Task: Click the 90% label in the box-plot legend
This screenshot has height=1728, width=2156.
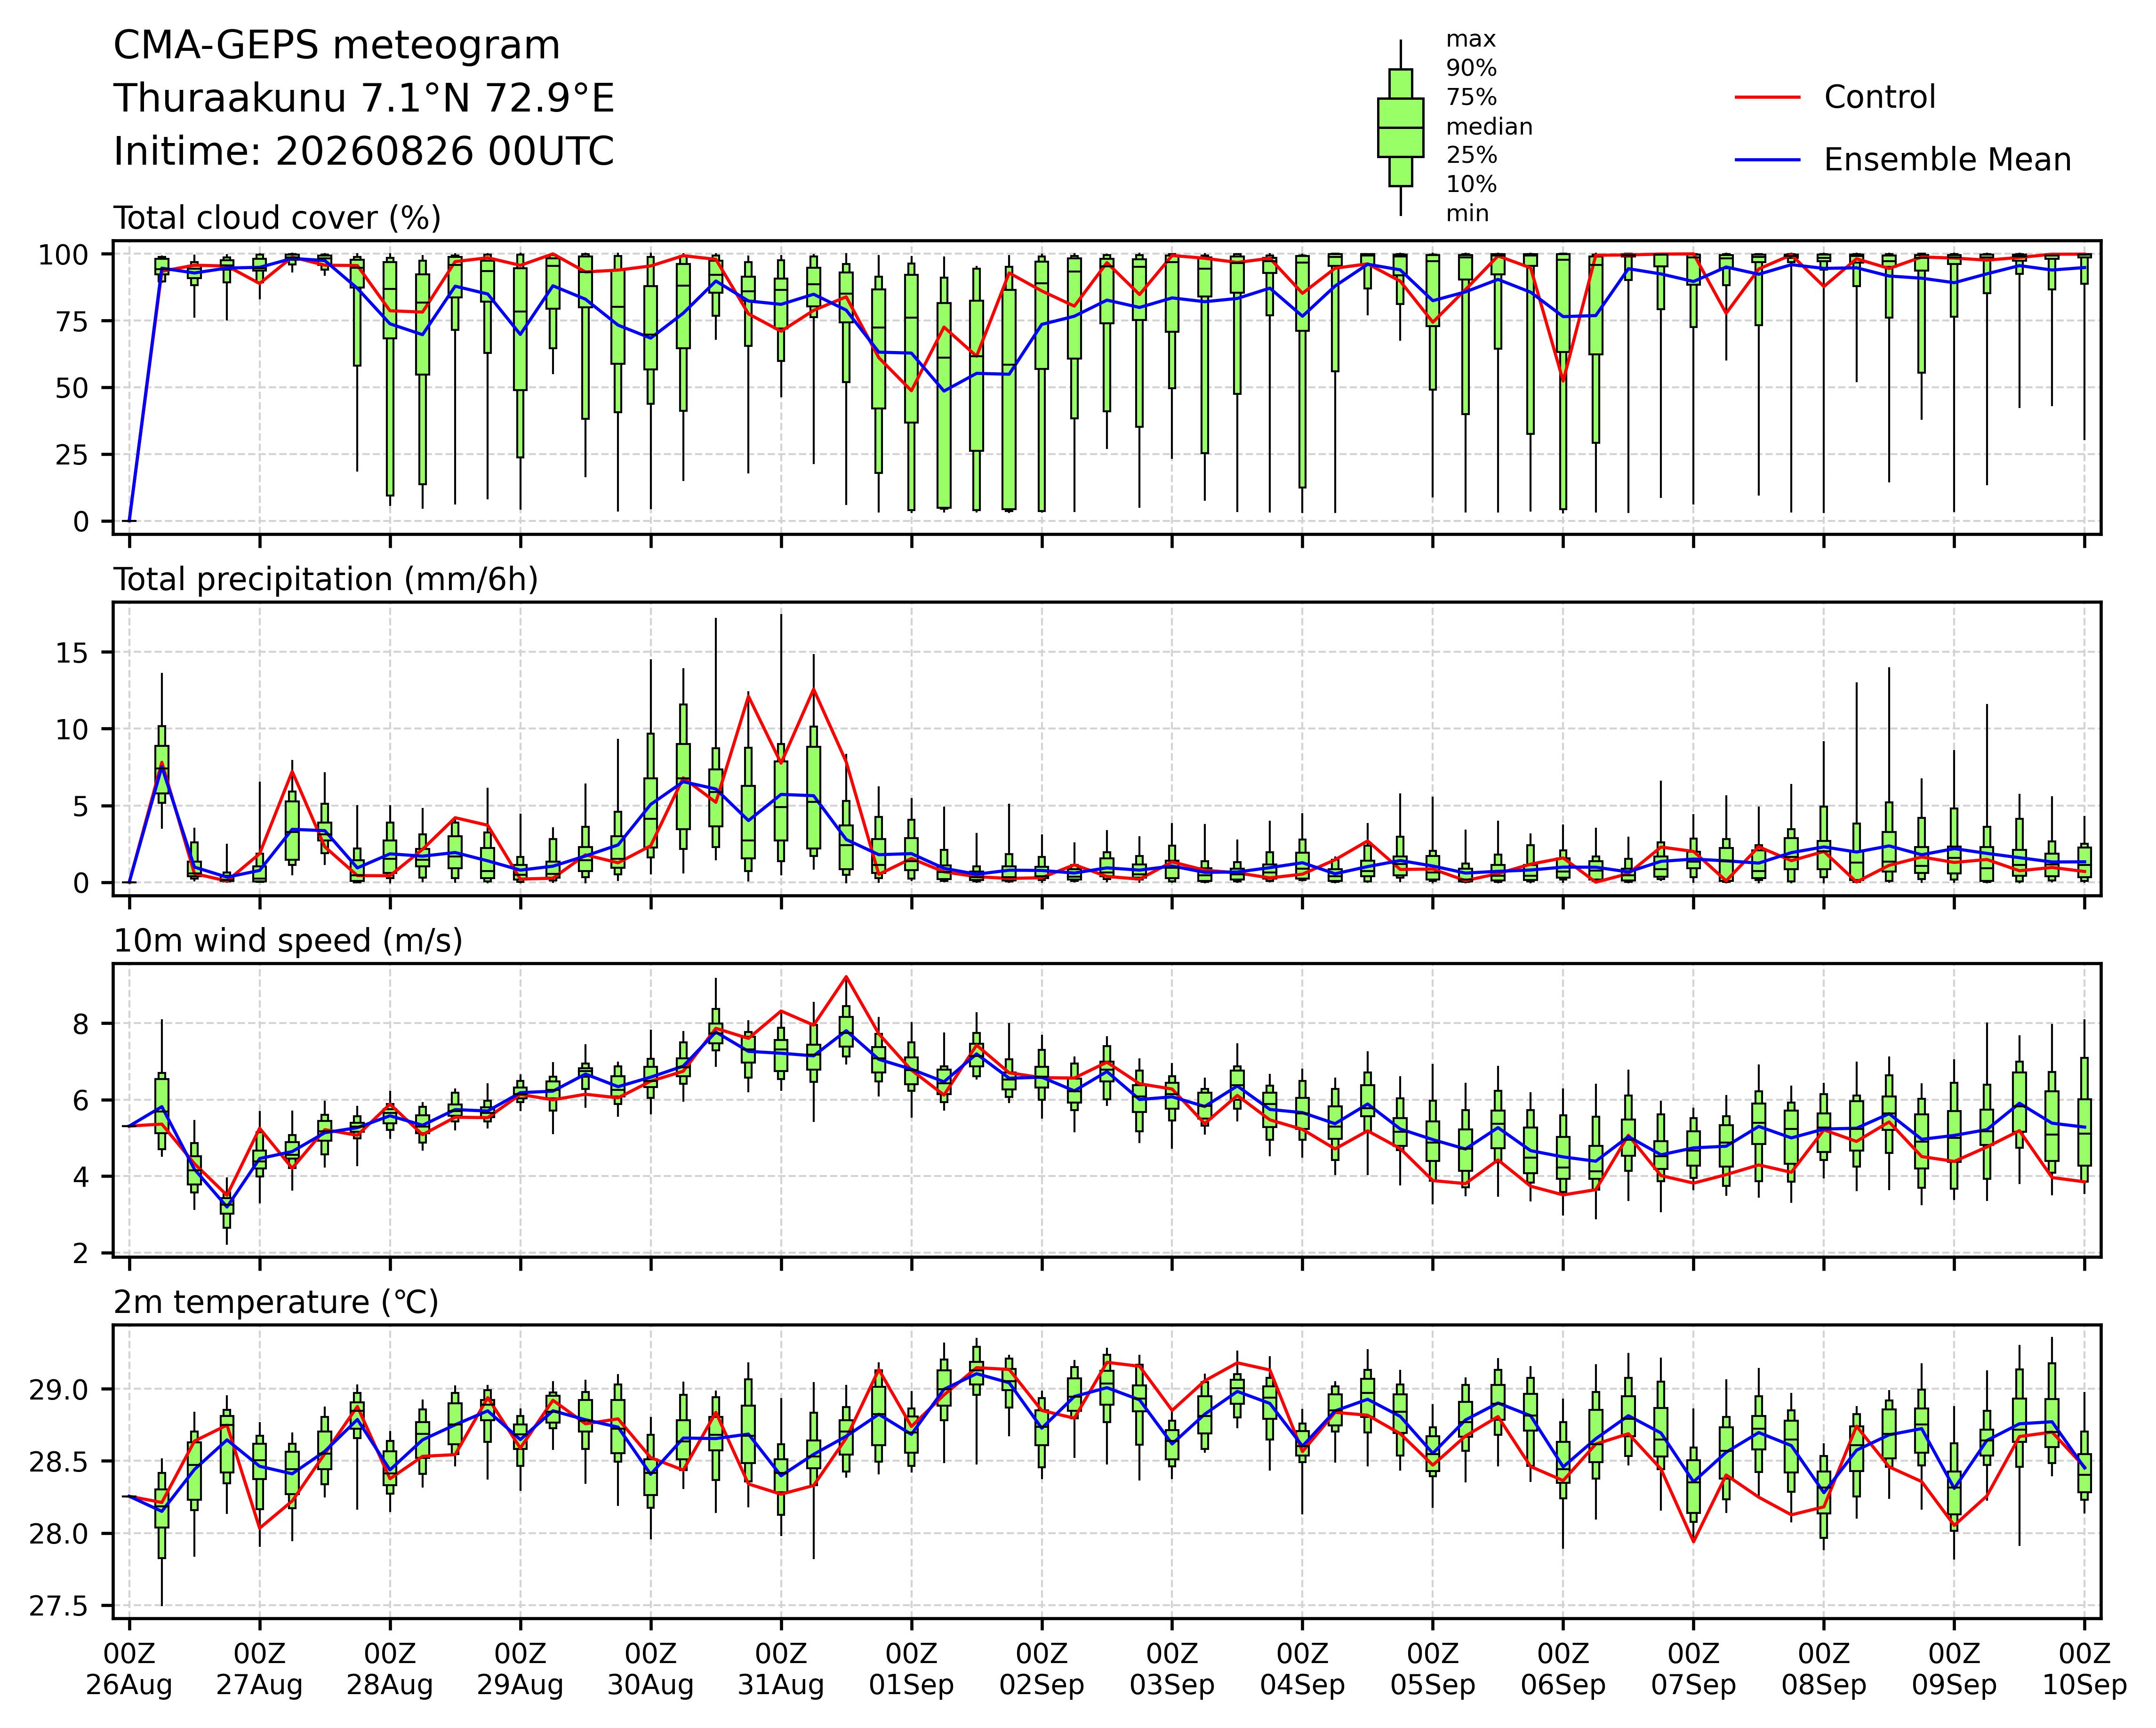Action: tap(1471, 69)
